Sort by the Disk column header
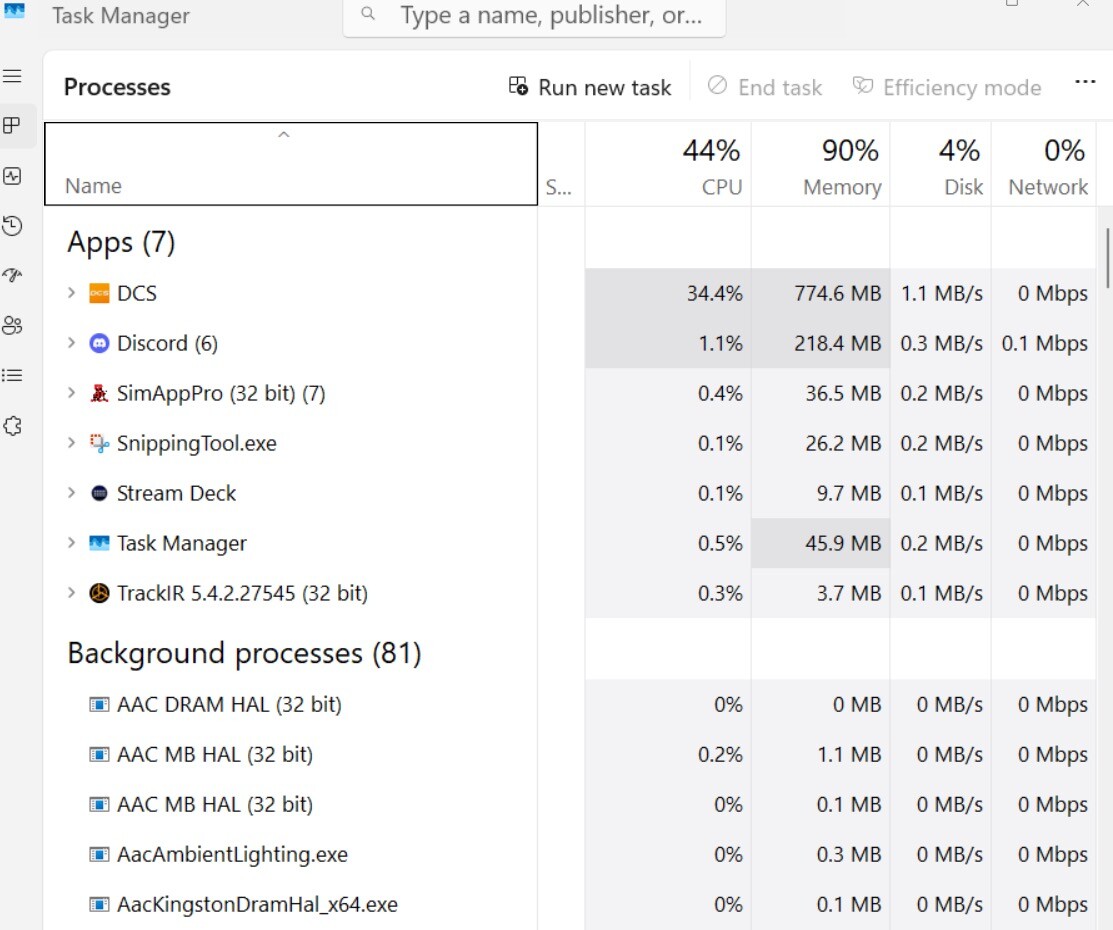Image resolution: width=1113 pixels, height=930 pixels. click(941, 164)
